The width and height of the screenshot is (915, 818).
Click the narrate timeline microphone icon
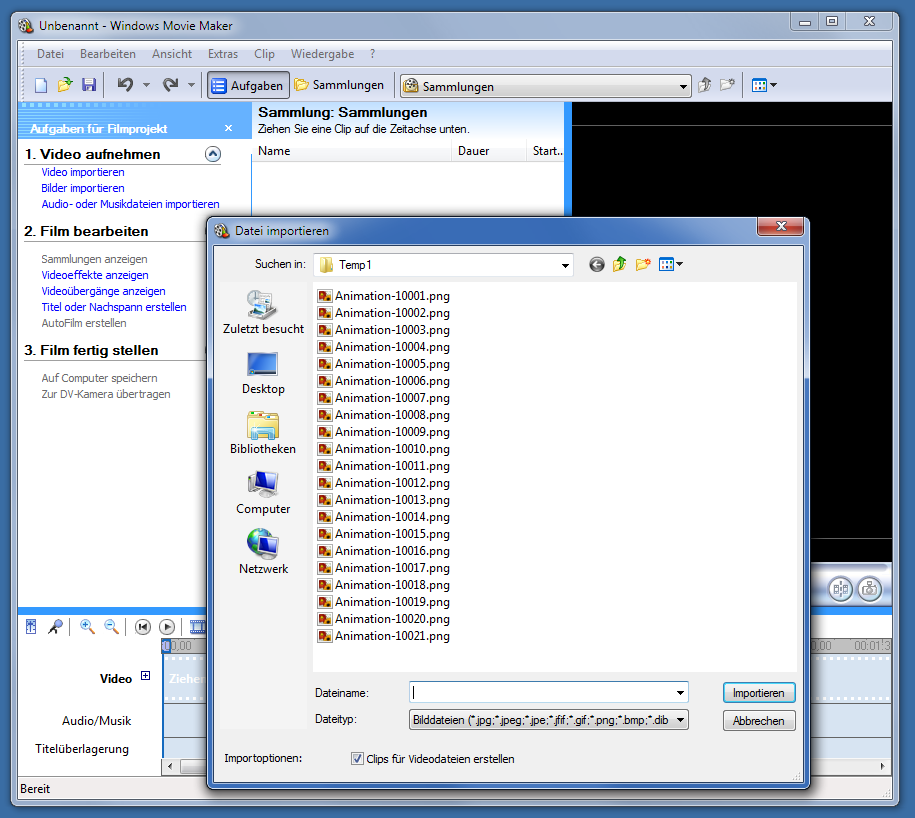55,627
